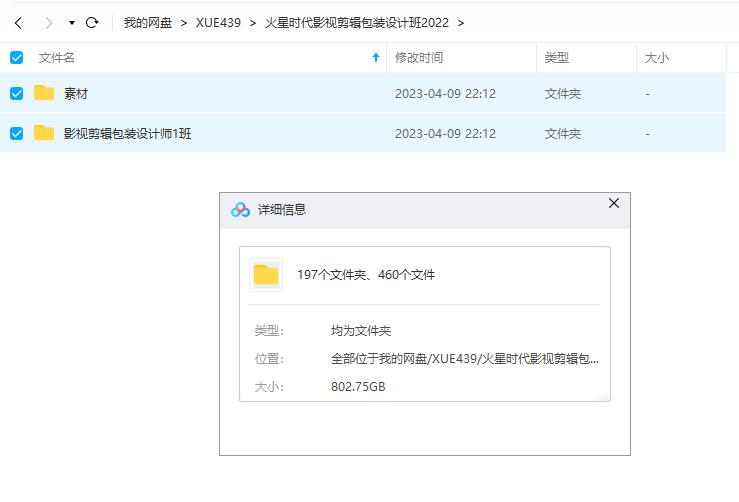Viewport: 739px width, 502px height.
Task: Open 我的网盘 in breadcrumb
Action: pos(148,23)
